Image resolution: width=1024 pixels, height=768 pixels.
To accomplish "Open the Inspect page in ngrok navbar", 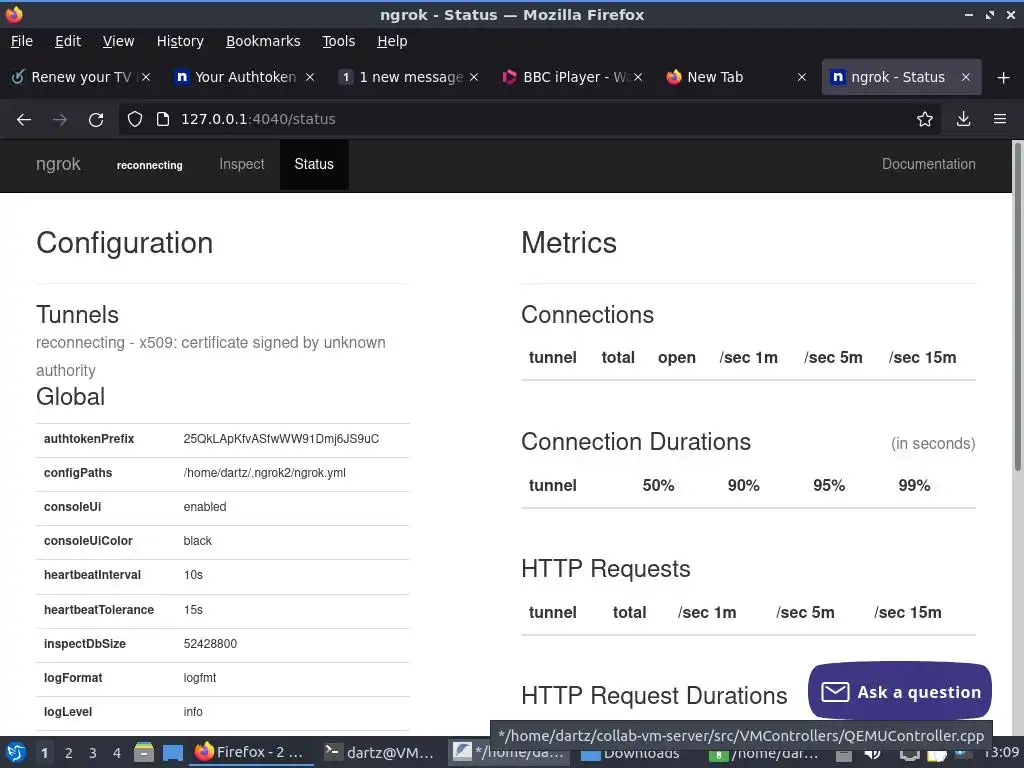I will [x=242, y=165].
